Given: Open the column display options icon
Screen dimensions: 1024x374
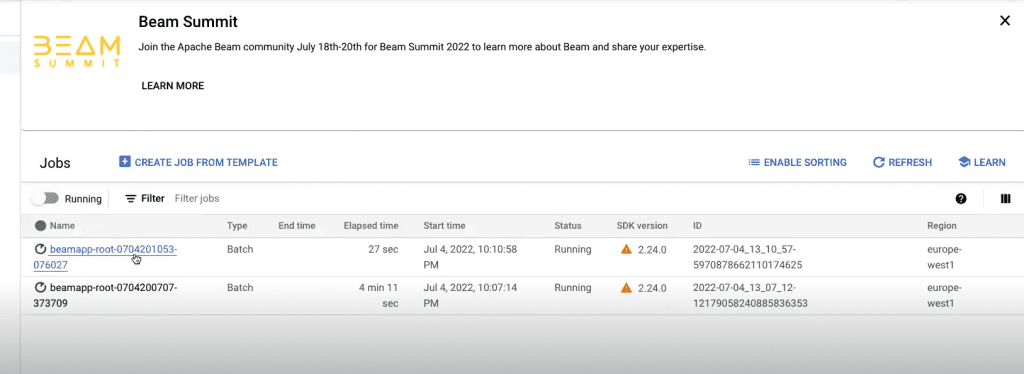Looking at the screenshot, I should pyautogui.click(x=1005, y=198).
